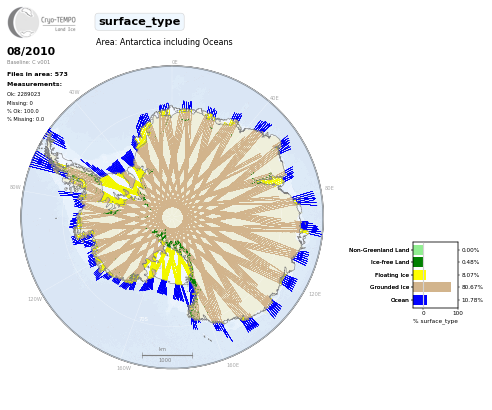Screen dimensions: 492x410
Task: Click the tan Grounded Ice bar
Action: 432,287
